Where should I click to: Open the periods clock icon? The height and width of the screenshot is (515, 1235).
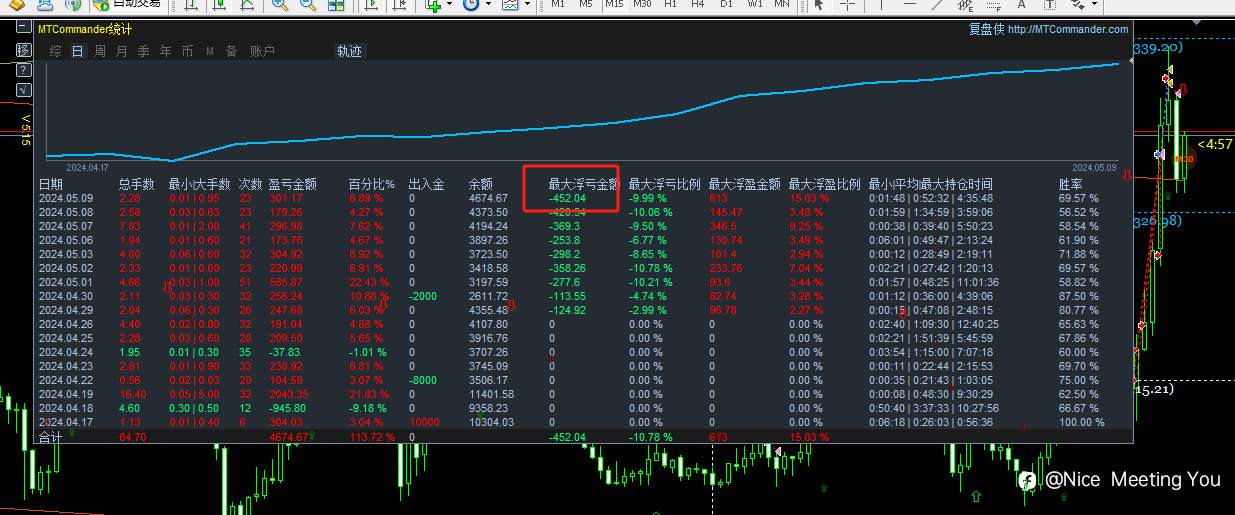pos(470,5)
